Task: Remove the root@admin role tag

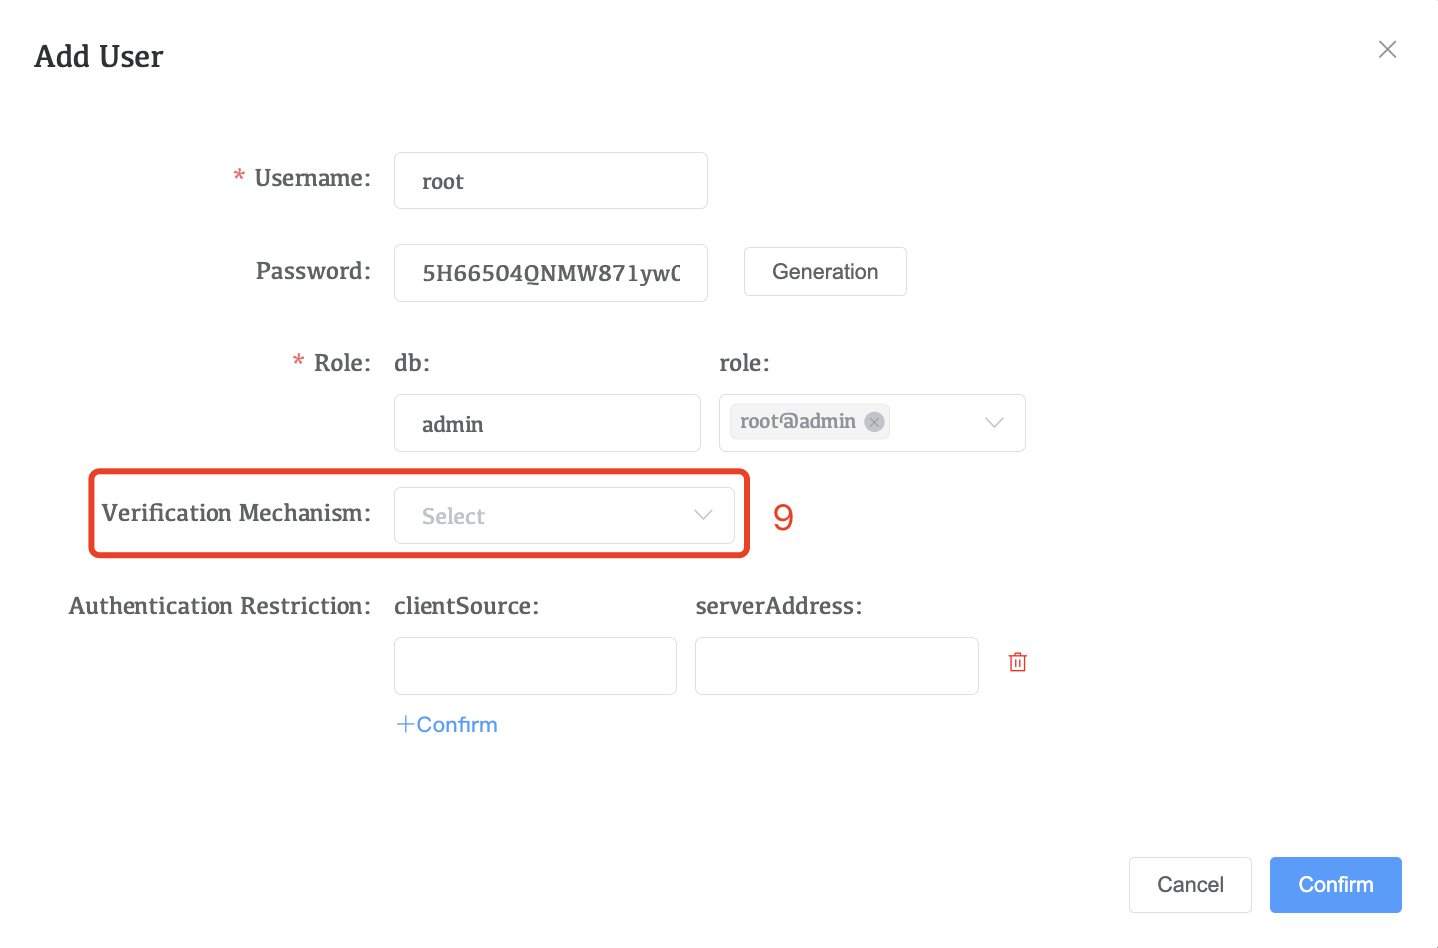Action: 874,422
